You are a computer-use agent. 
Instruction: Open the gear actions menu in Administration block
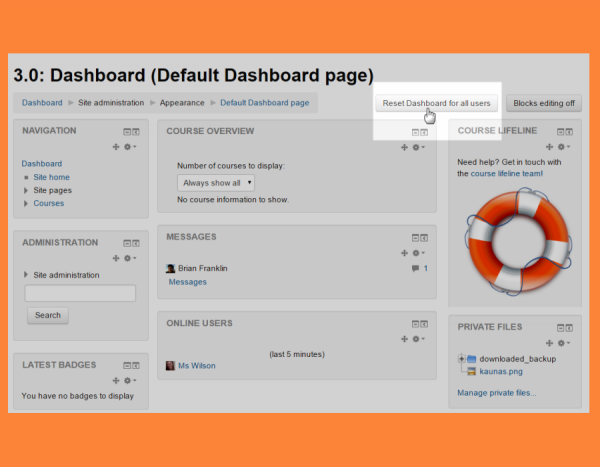click(128, 258)
